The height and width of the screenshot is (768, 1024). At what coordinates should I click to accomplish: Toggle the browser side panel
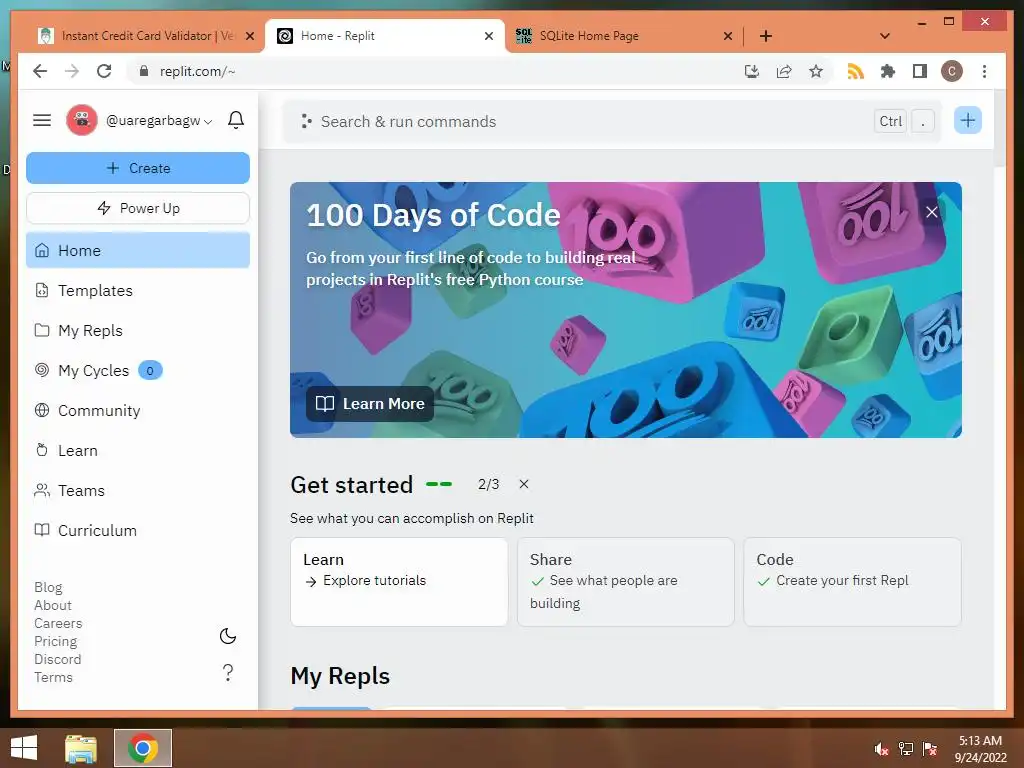click(x=920, y=71)
